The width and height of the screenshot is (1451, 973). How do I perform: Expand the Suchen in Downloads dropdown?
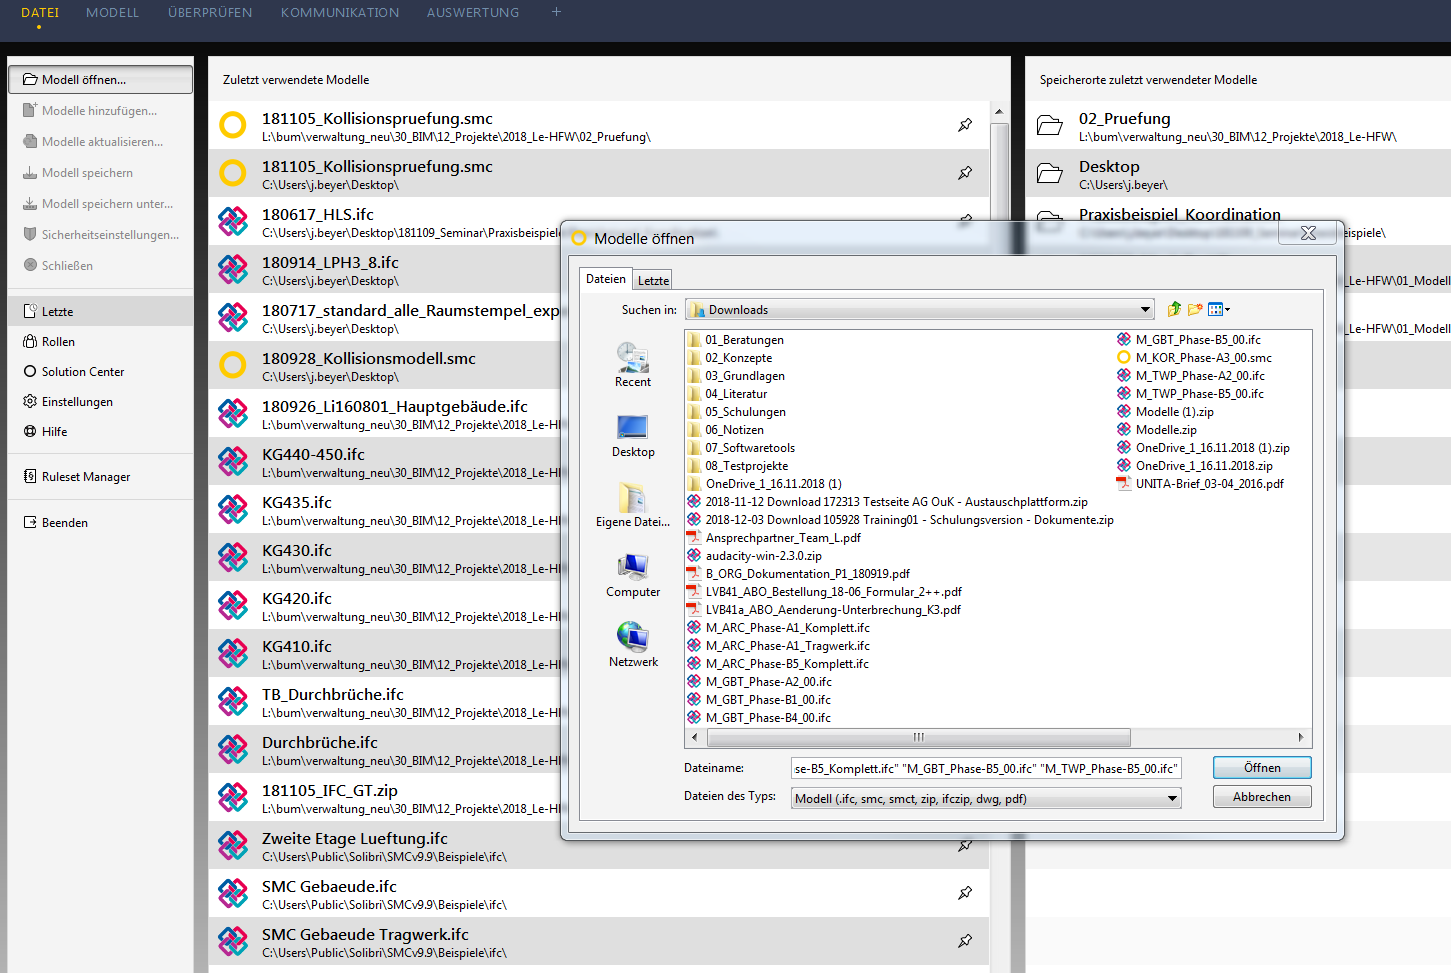tap(1145, 310)
